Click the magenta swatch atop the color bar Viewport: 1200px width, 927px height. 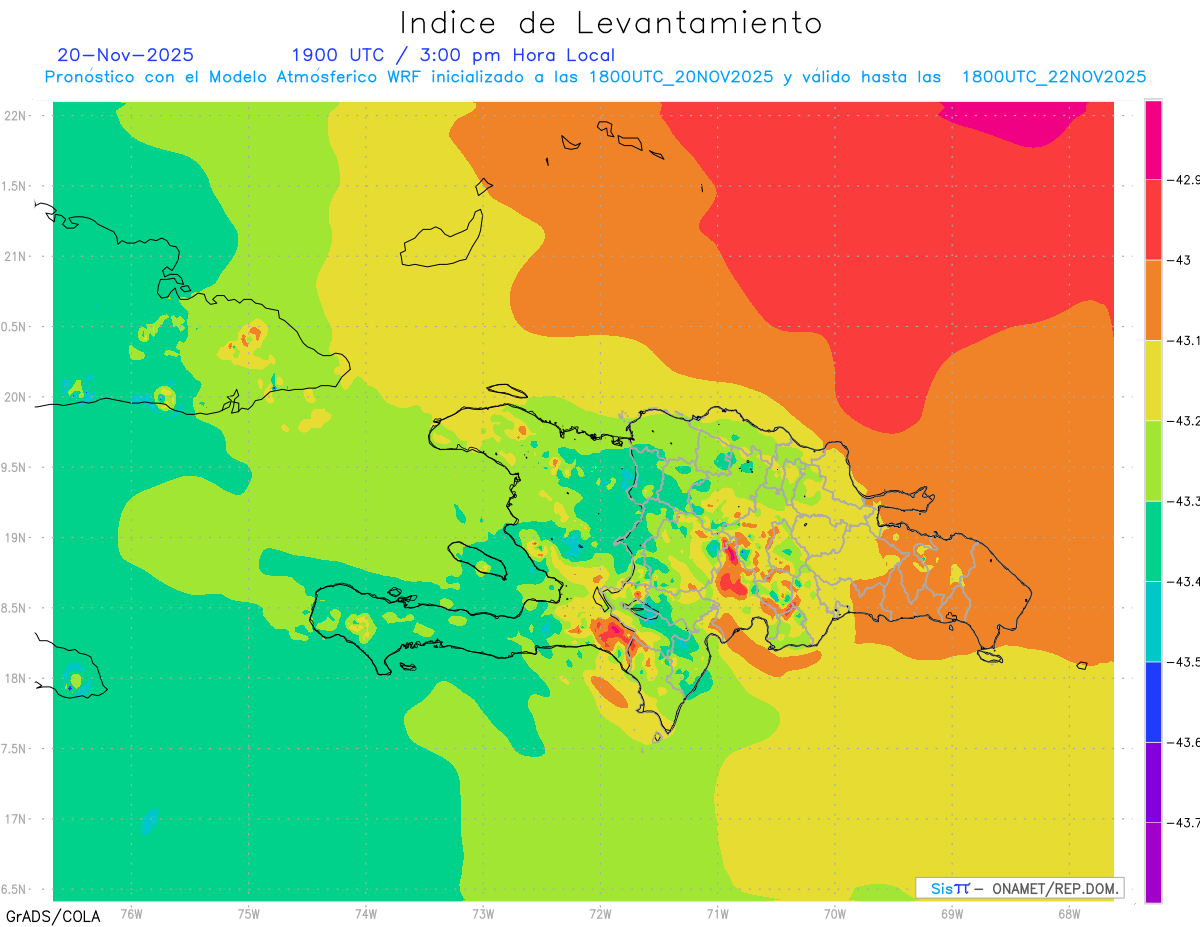tap(1153, 140)
